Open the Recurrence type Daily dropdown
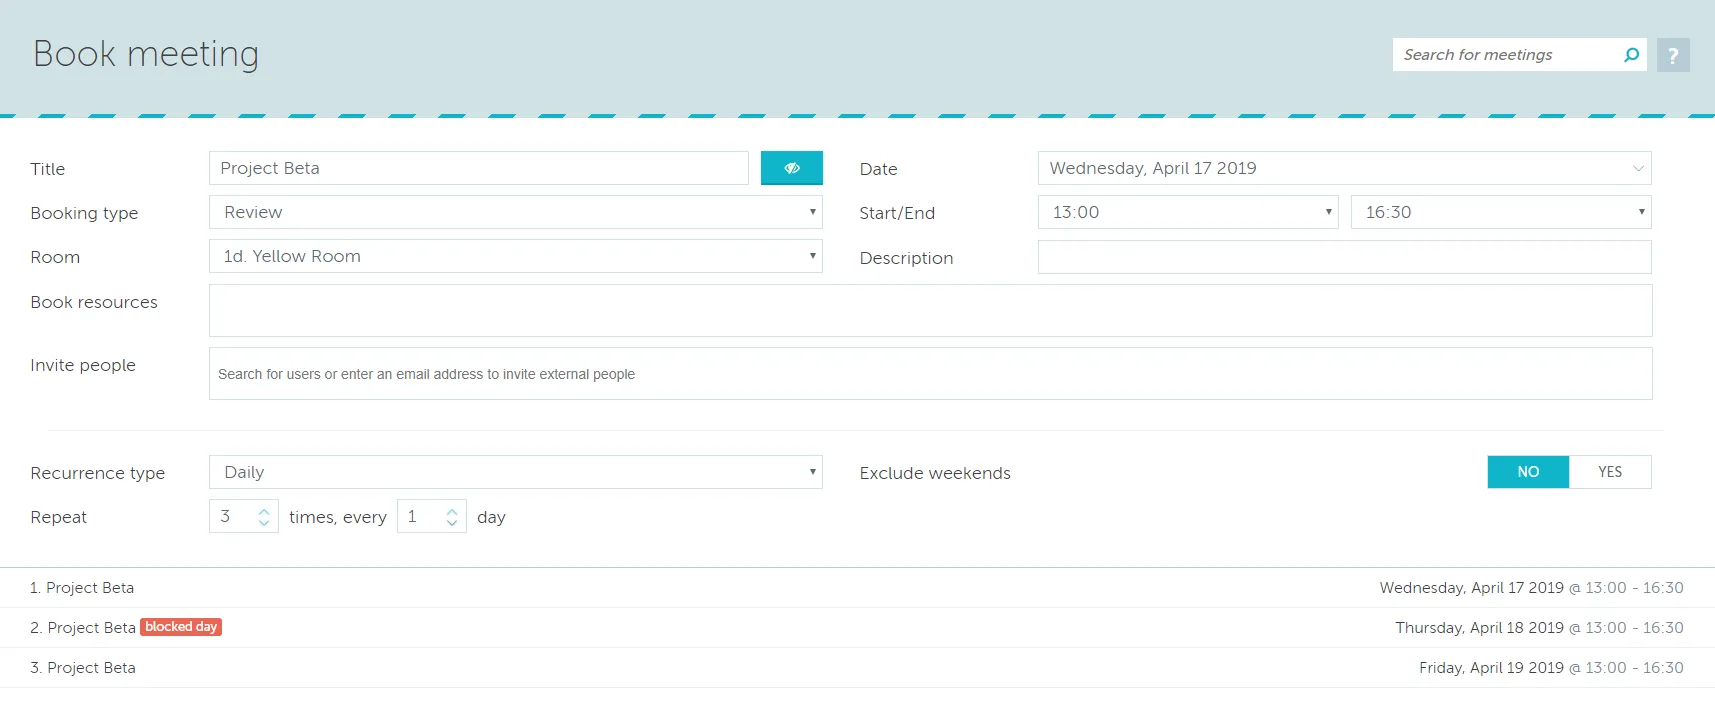Screen dimensions: 1715x702 coord(515,472)
